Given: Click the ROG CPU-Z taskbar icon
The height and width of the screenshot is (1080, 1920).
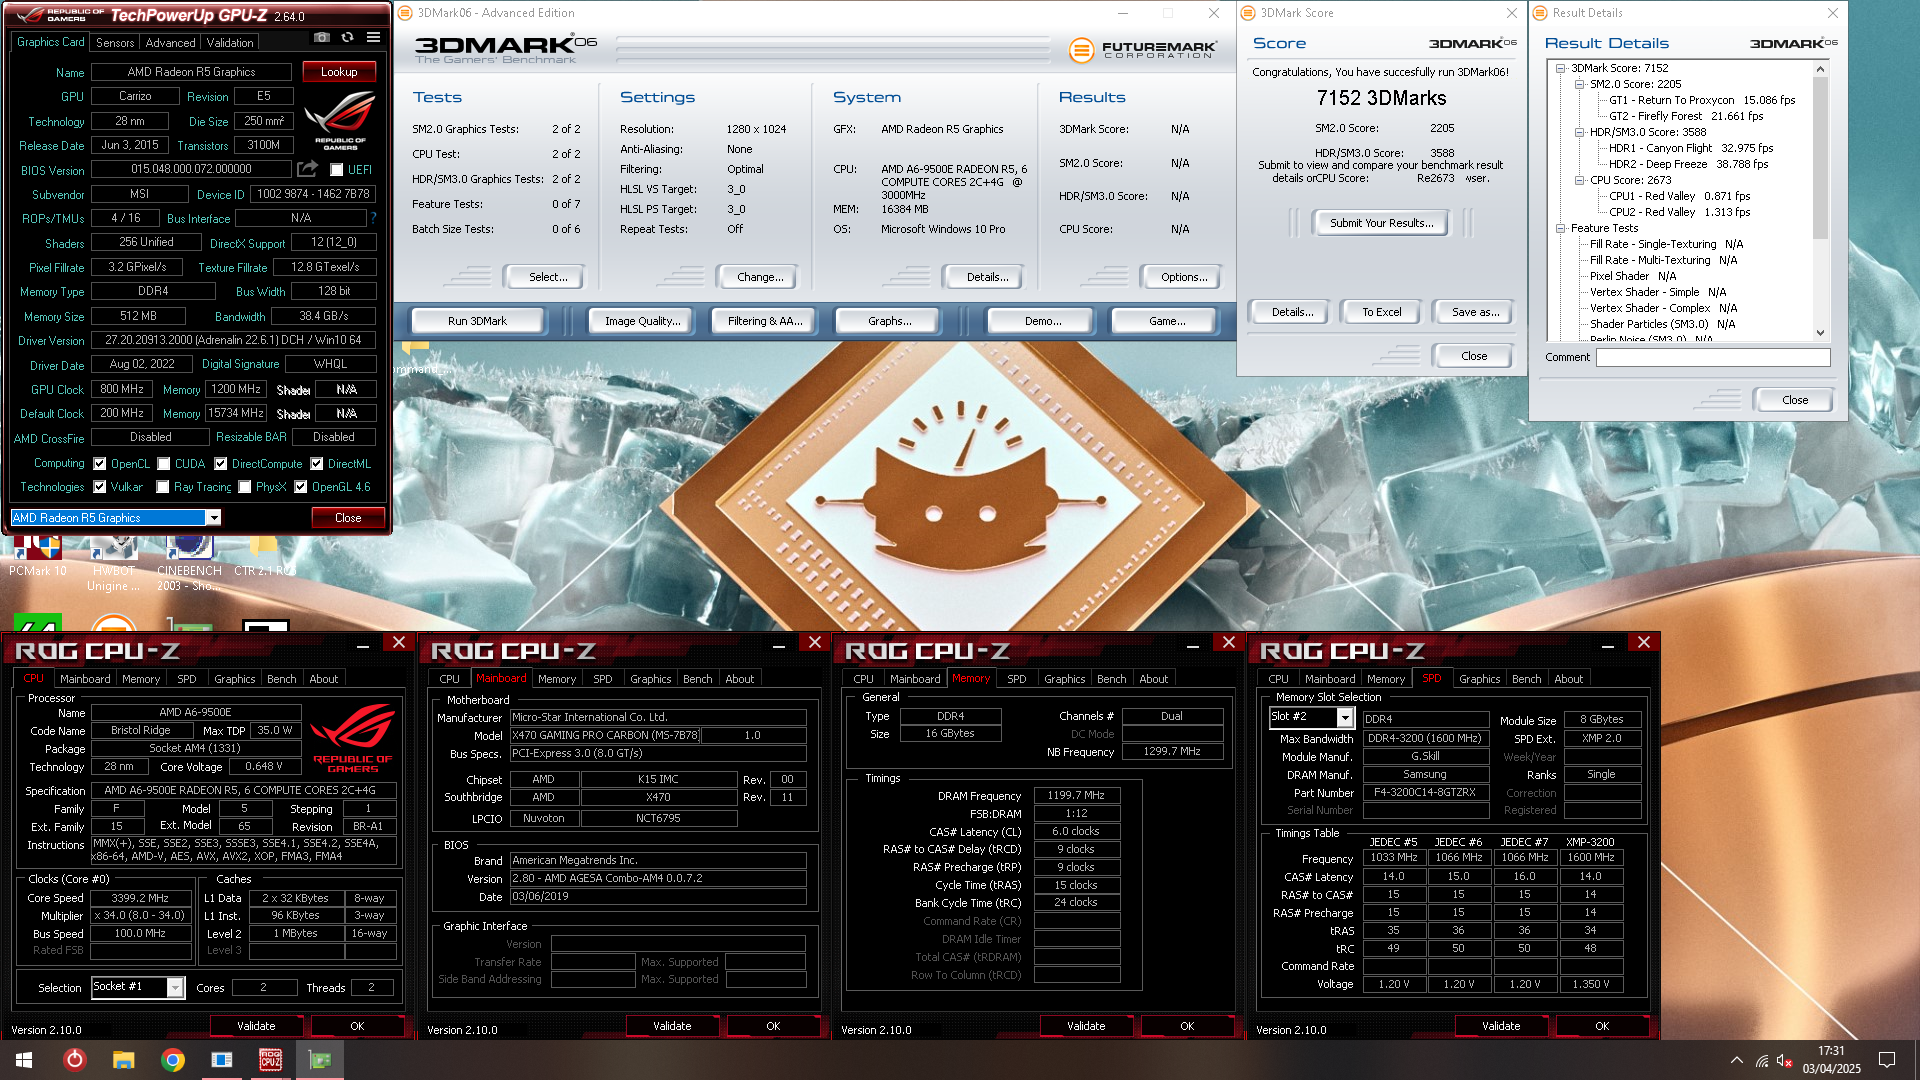Looking at the screenshot, I should (270, 1060).
